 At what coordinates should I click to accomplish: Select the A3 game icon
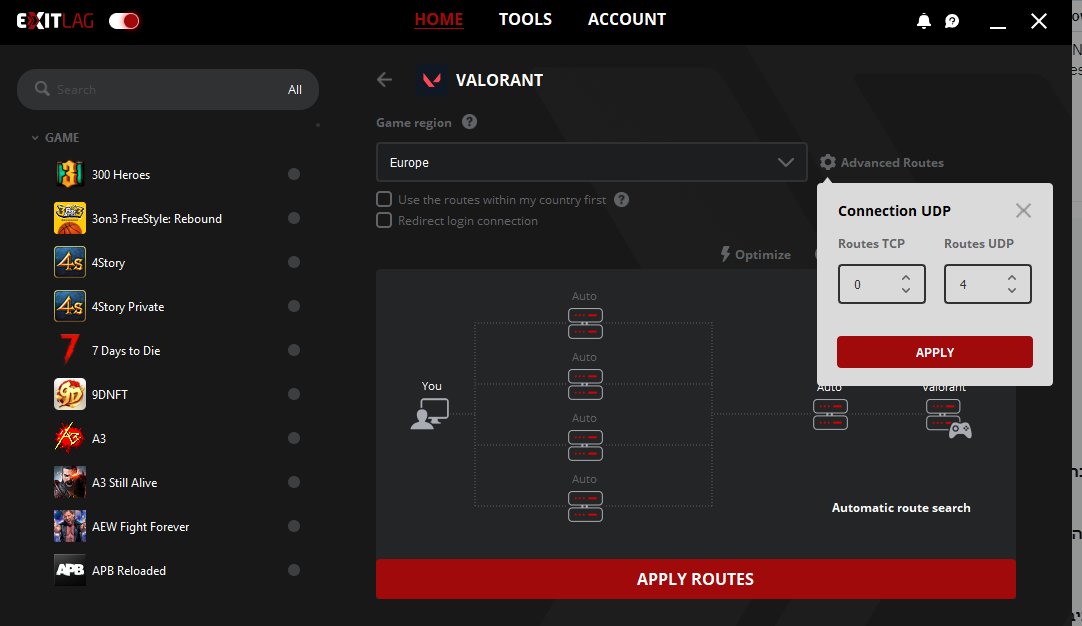click(70, 438)
